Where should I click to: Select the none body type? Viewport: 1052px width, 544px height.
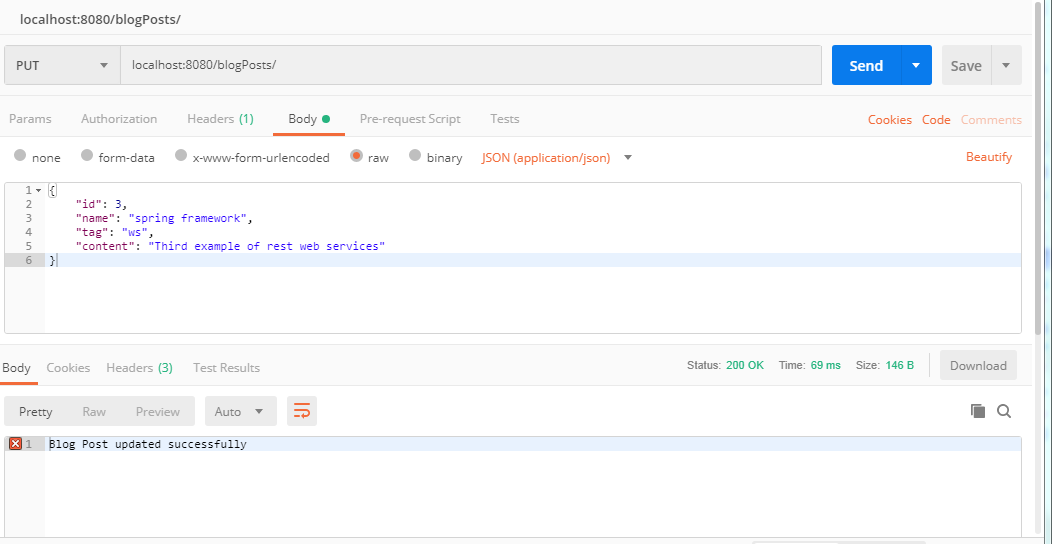[x=20, y=156]
